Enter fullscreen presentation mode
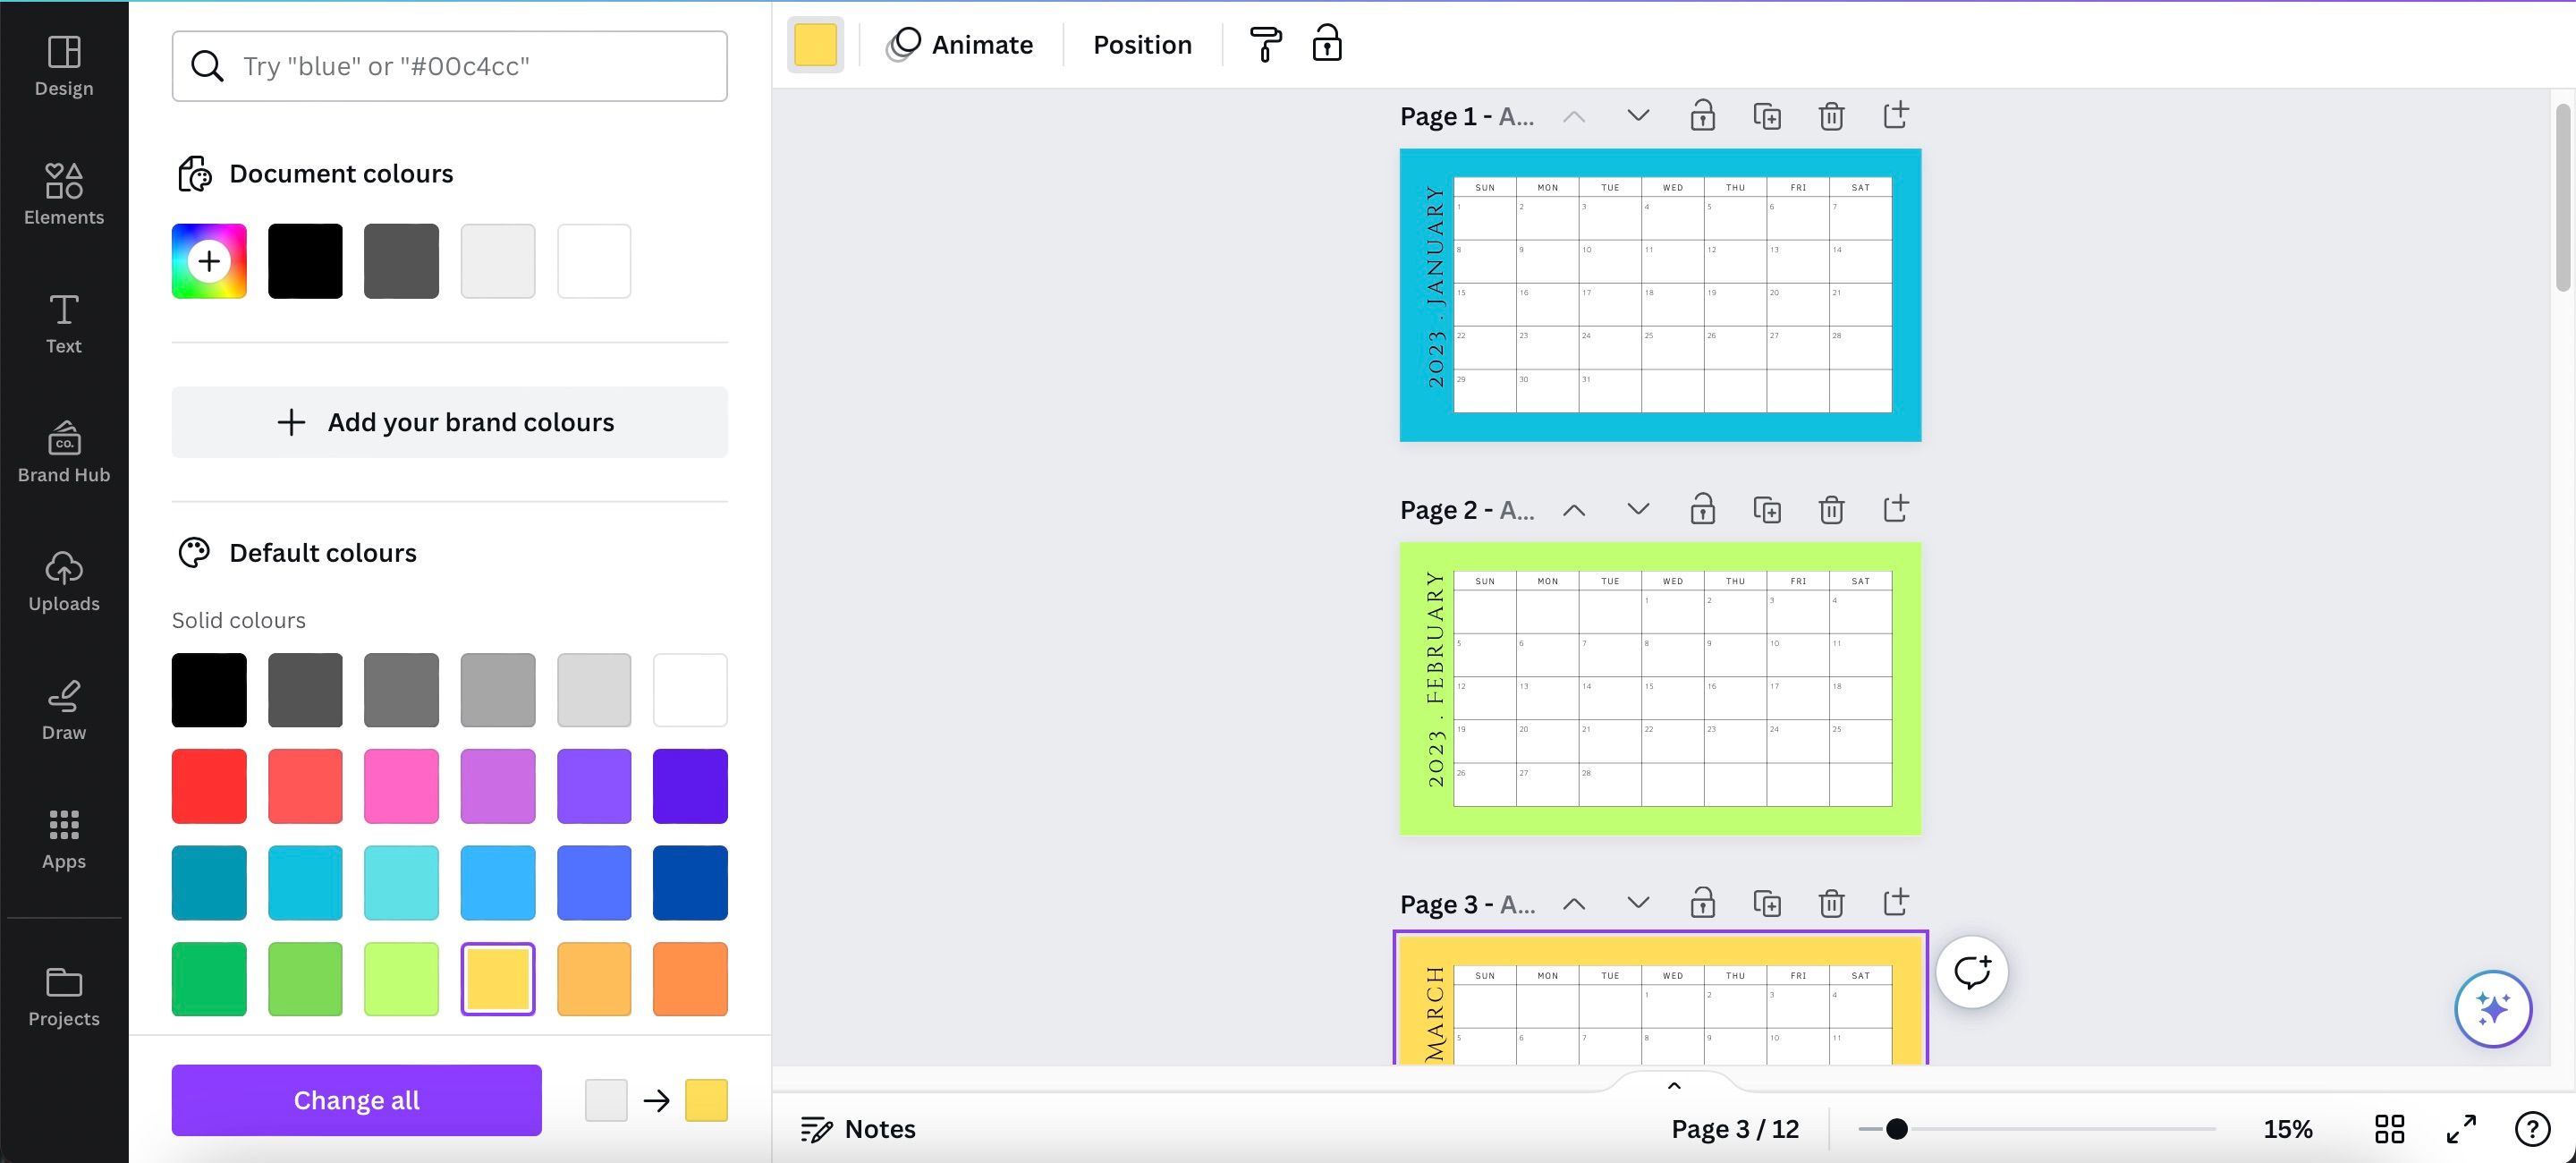The image size is (2576, 1163). coord(2461,1129)
